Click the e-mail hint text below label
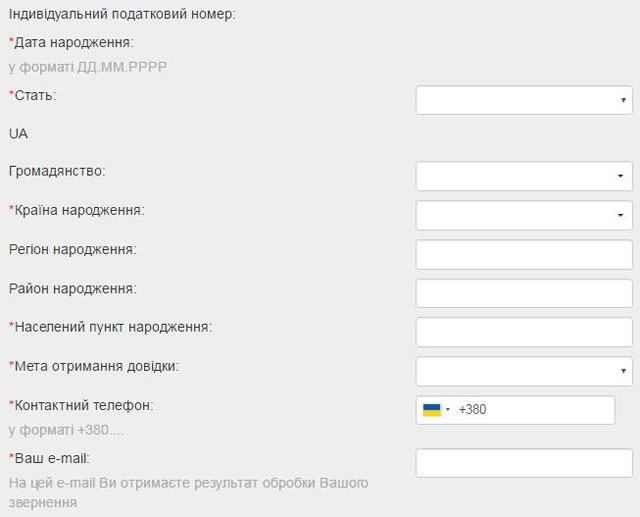Viewport: 640px width, 517px height. (x=189, y=493)
